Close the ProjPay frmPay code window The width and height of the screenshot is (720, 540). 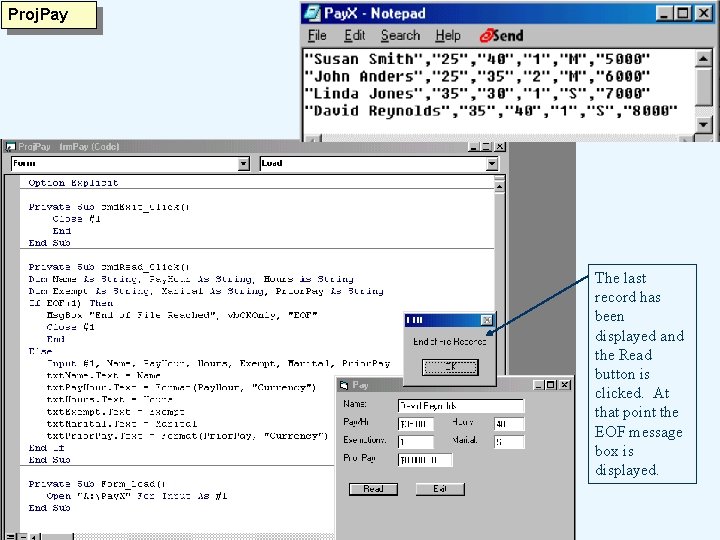500,147
